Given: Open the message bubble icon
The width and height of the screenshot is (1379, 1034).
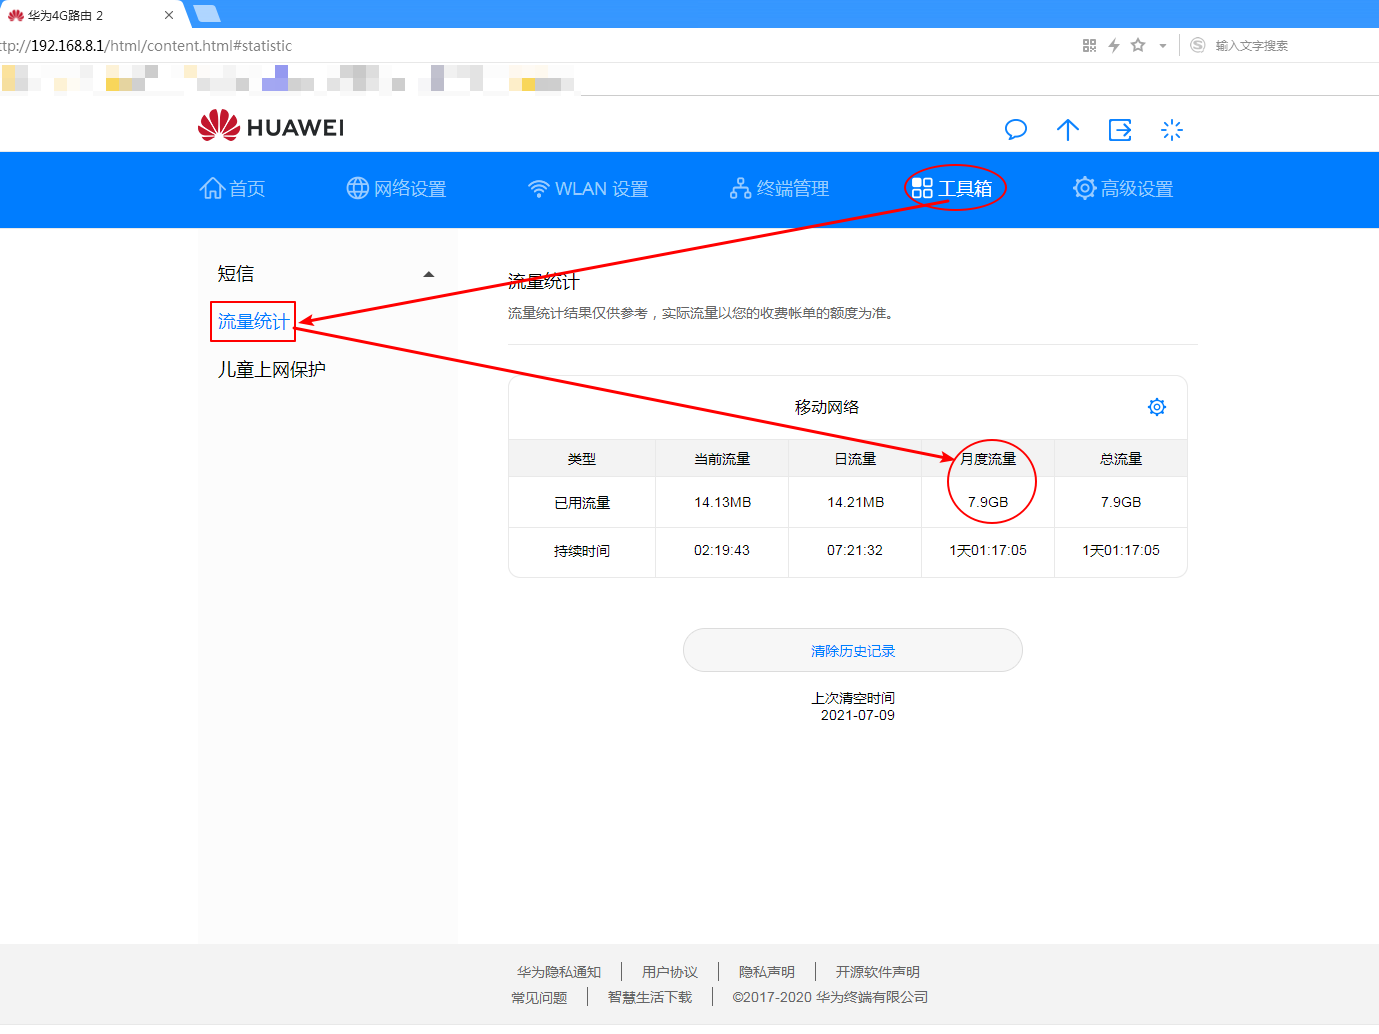Looking at the screenshot, I should click(1016, 130).
